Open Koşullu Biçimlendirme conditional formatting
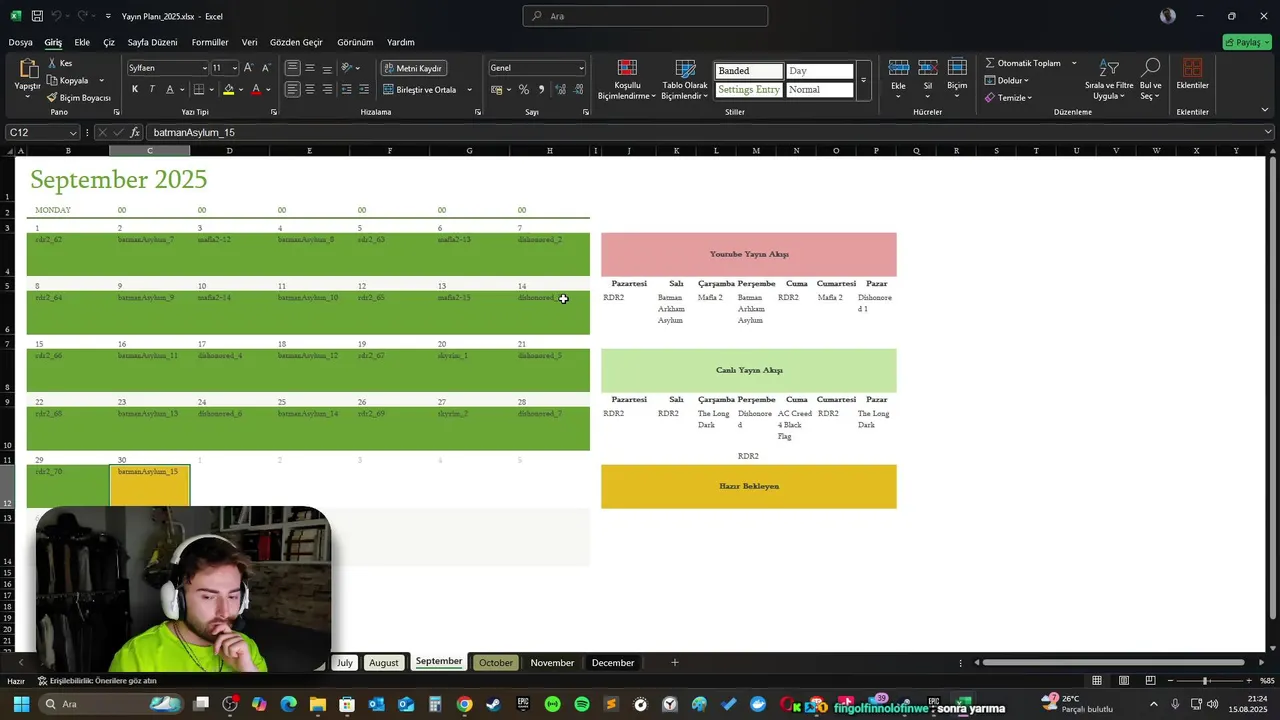This screenshot has width=1280, height=720. (x=626, y=79)
